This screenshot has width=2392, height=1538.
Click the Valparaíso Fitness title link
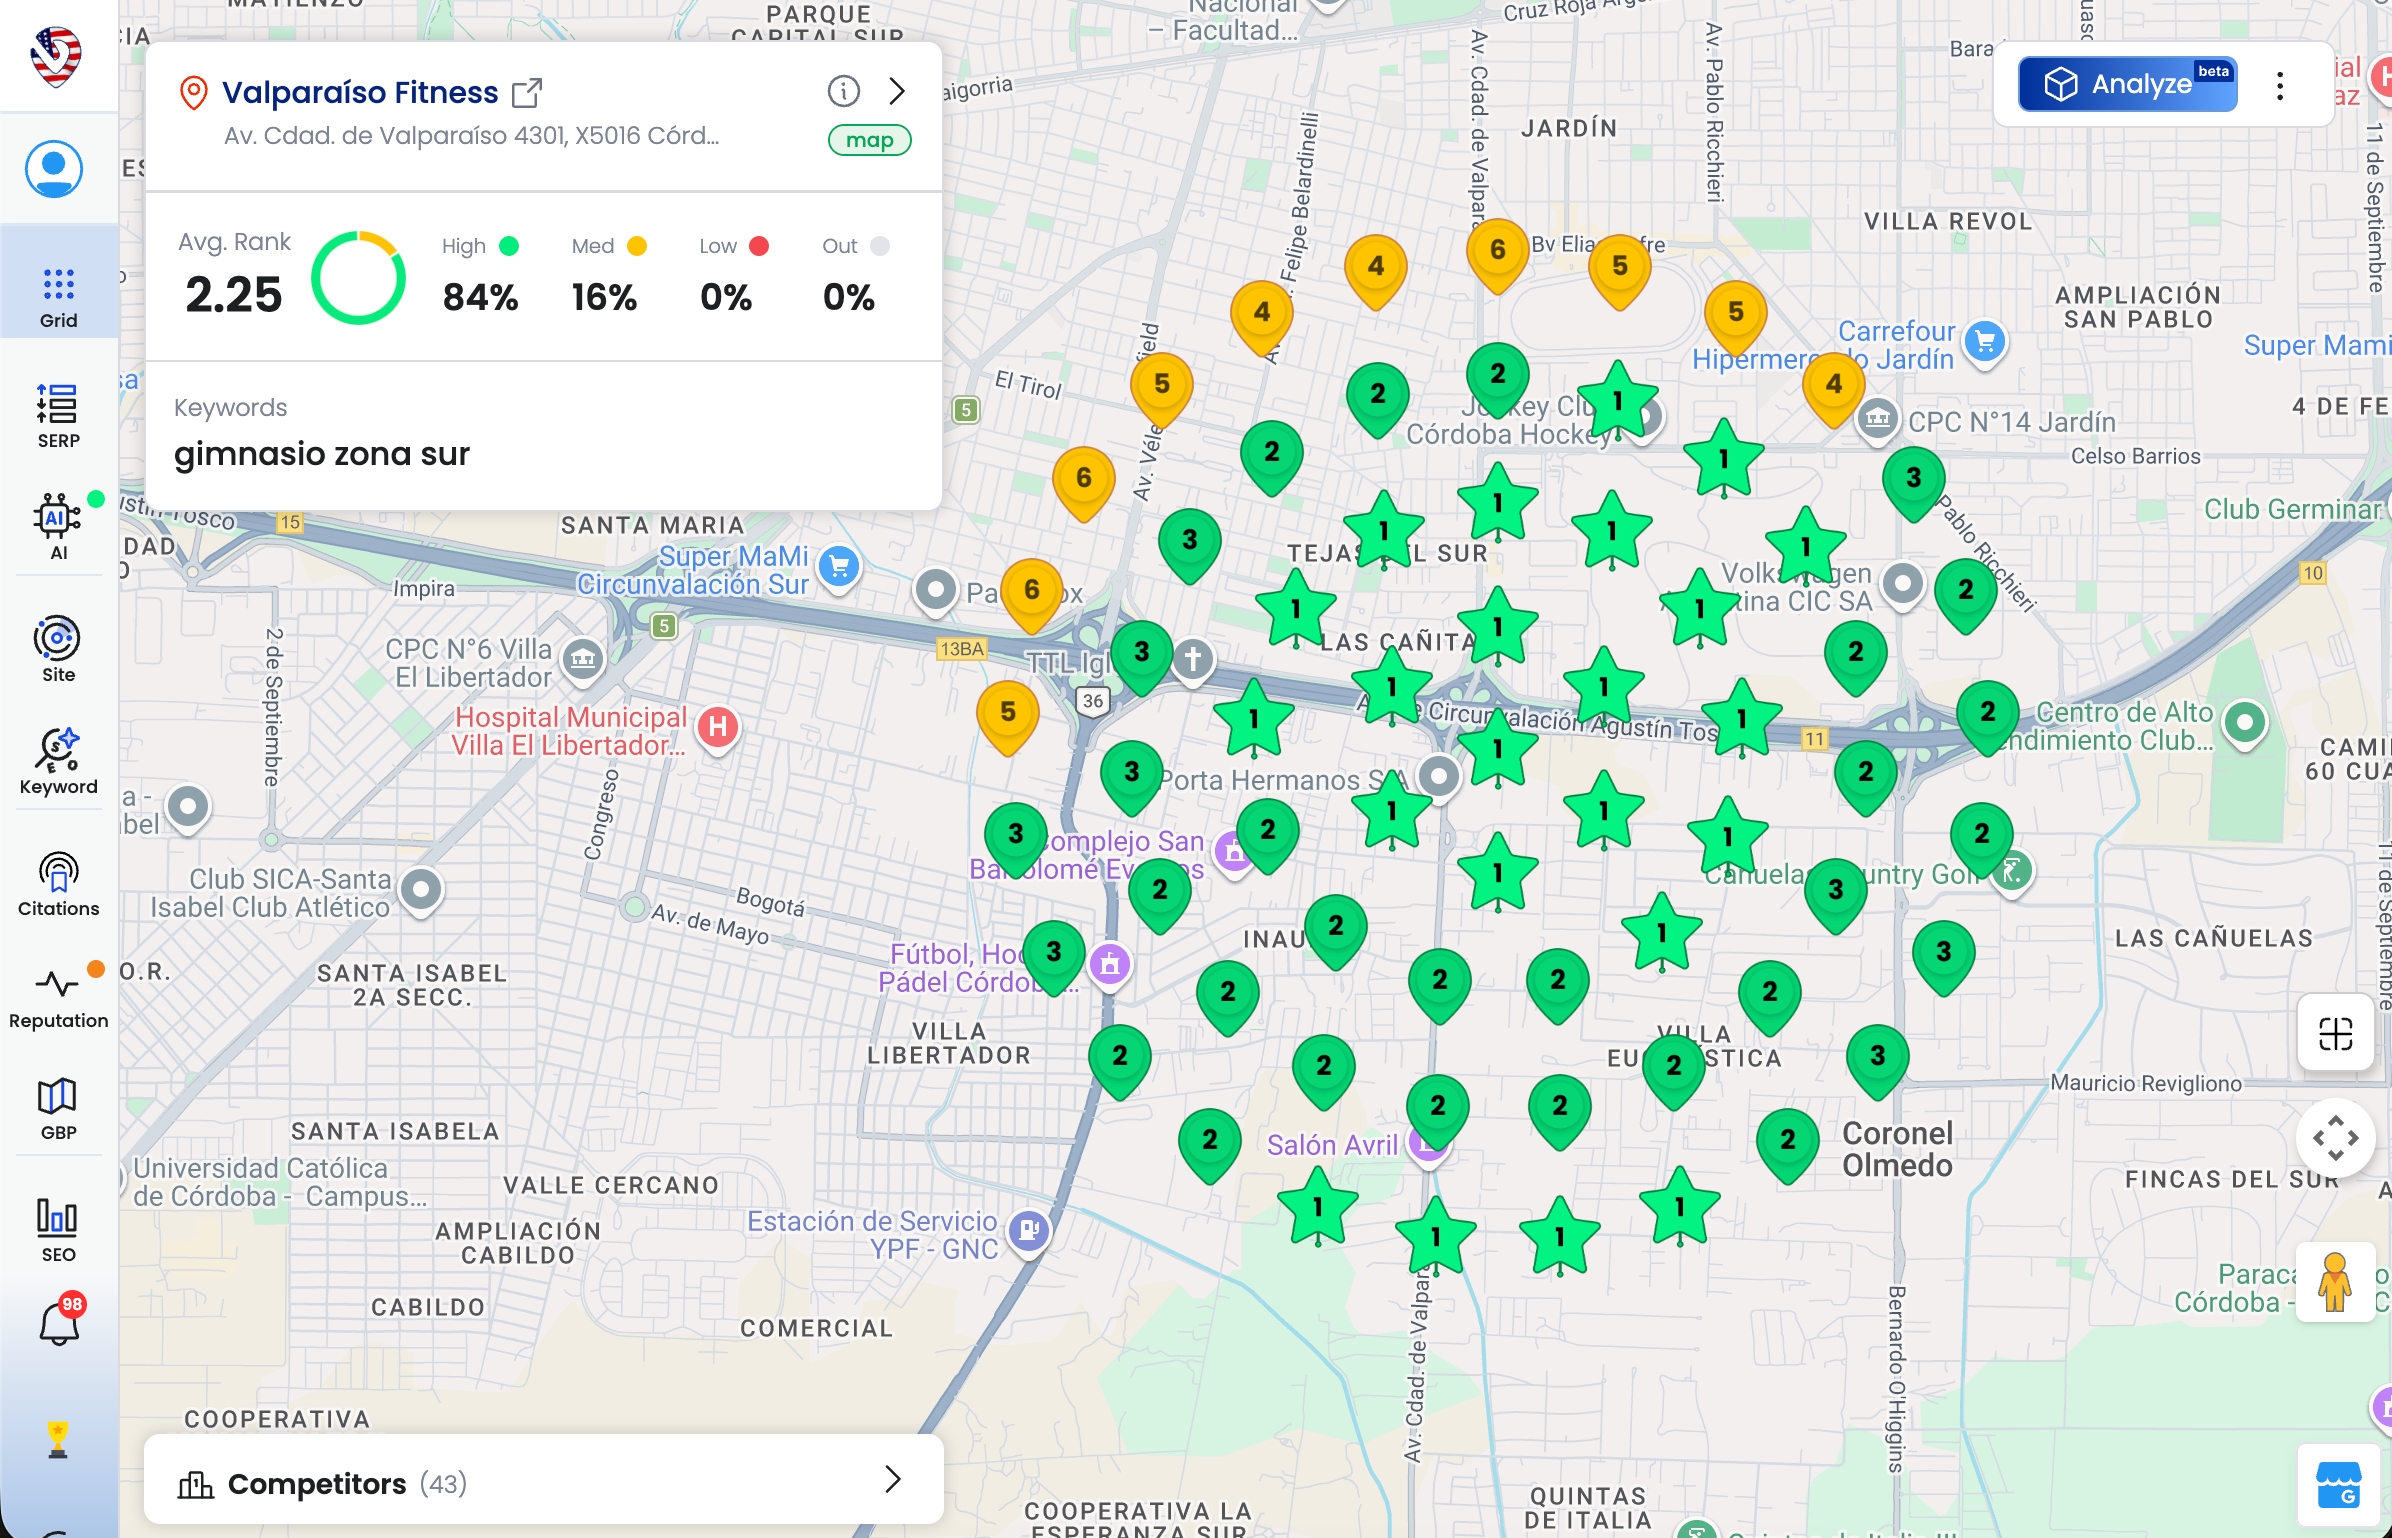[x=360, y=93]
